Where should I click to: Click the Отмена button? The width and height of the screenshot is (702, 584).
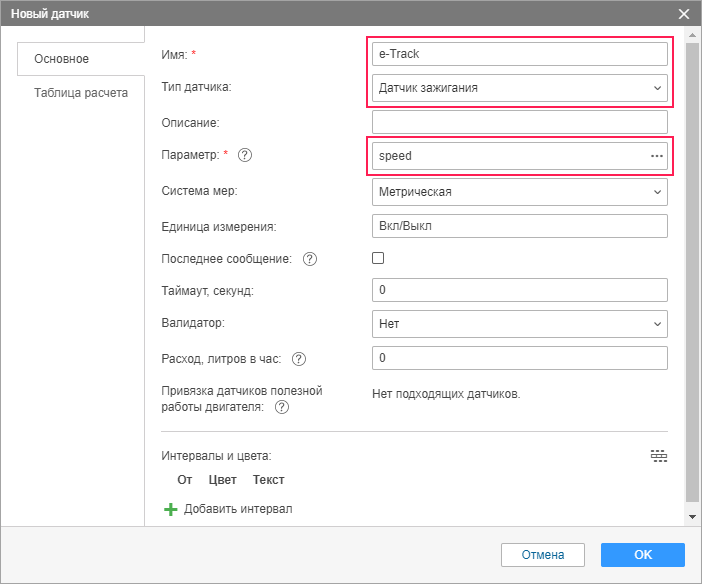(x=543, y=555)
